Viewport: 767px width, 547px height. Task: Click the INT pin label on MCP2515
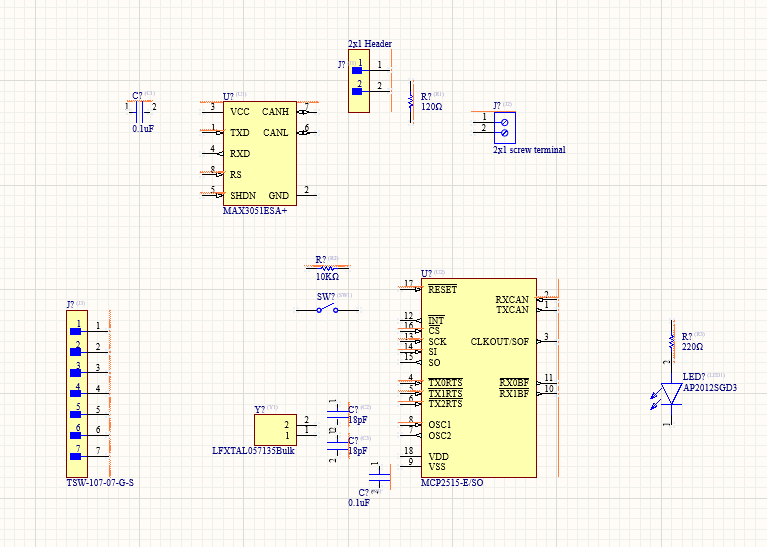(x=436, y=320)
